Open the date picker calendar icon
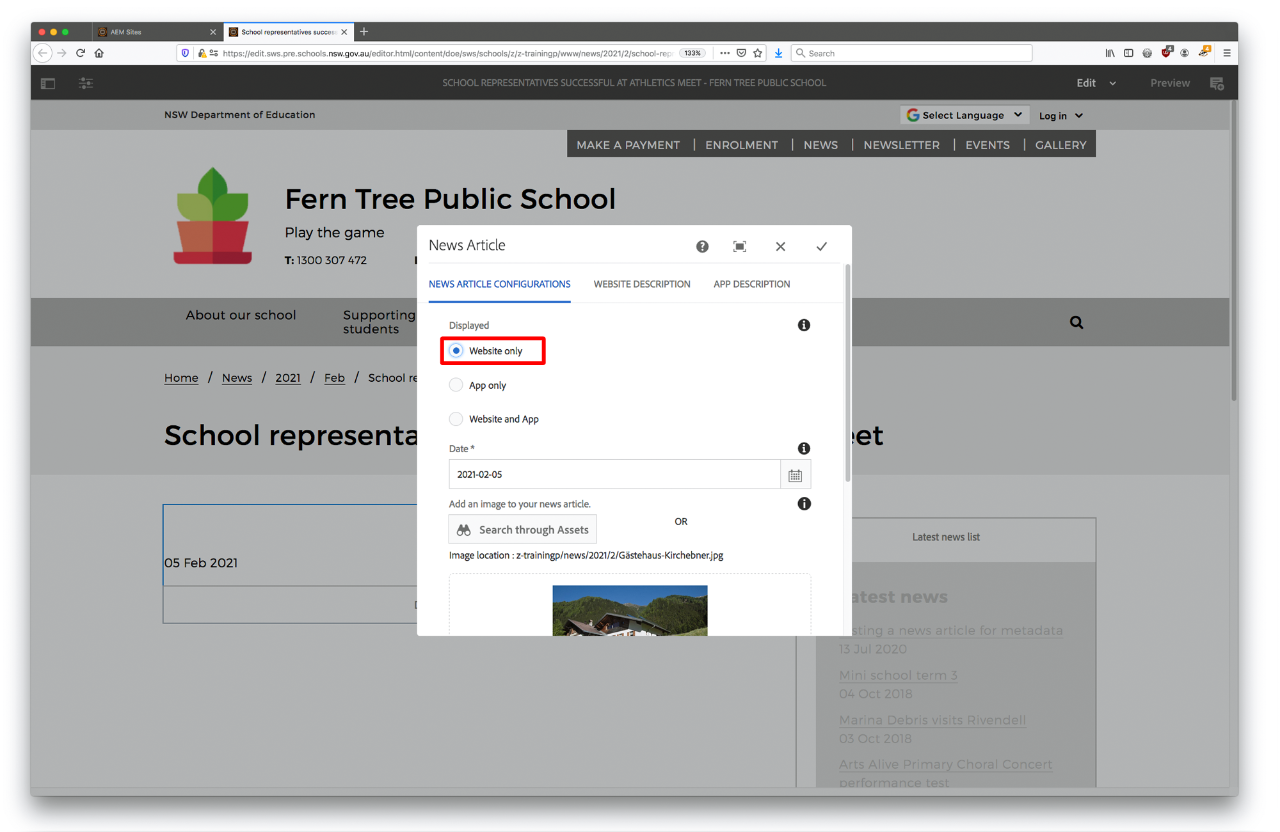This screenshot has height=832, width=1280. point(796,475)
